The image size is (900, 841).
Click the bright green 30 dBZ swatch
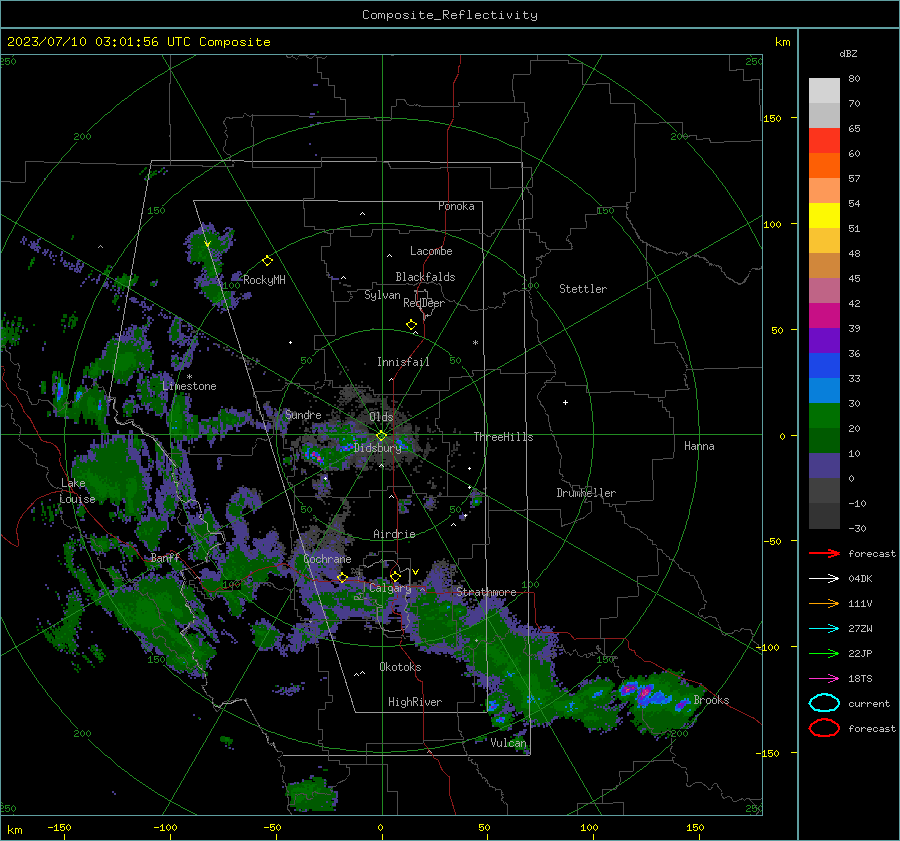point(824,415)
